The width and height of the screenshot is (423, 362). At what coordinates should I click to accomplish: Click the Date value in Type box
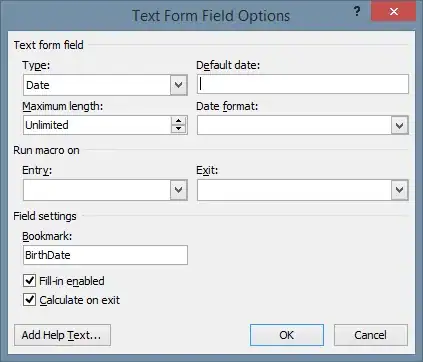[38, 85]
